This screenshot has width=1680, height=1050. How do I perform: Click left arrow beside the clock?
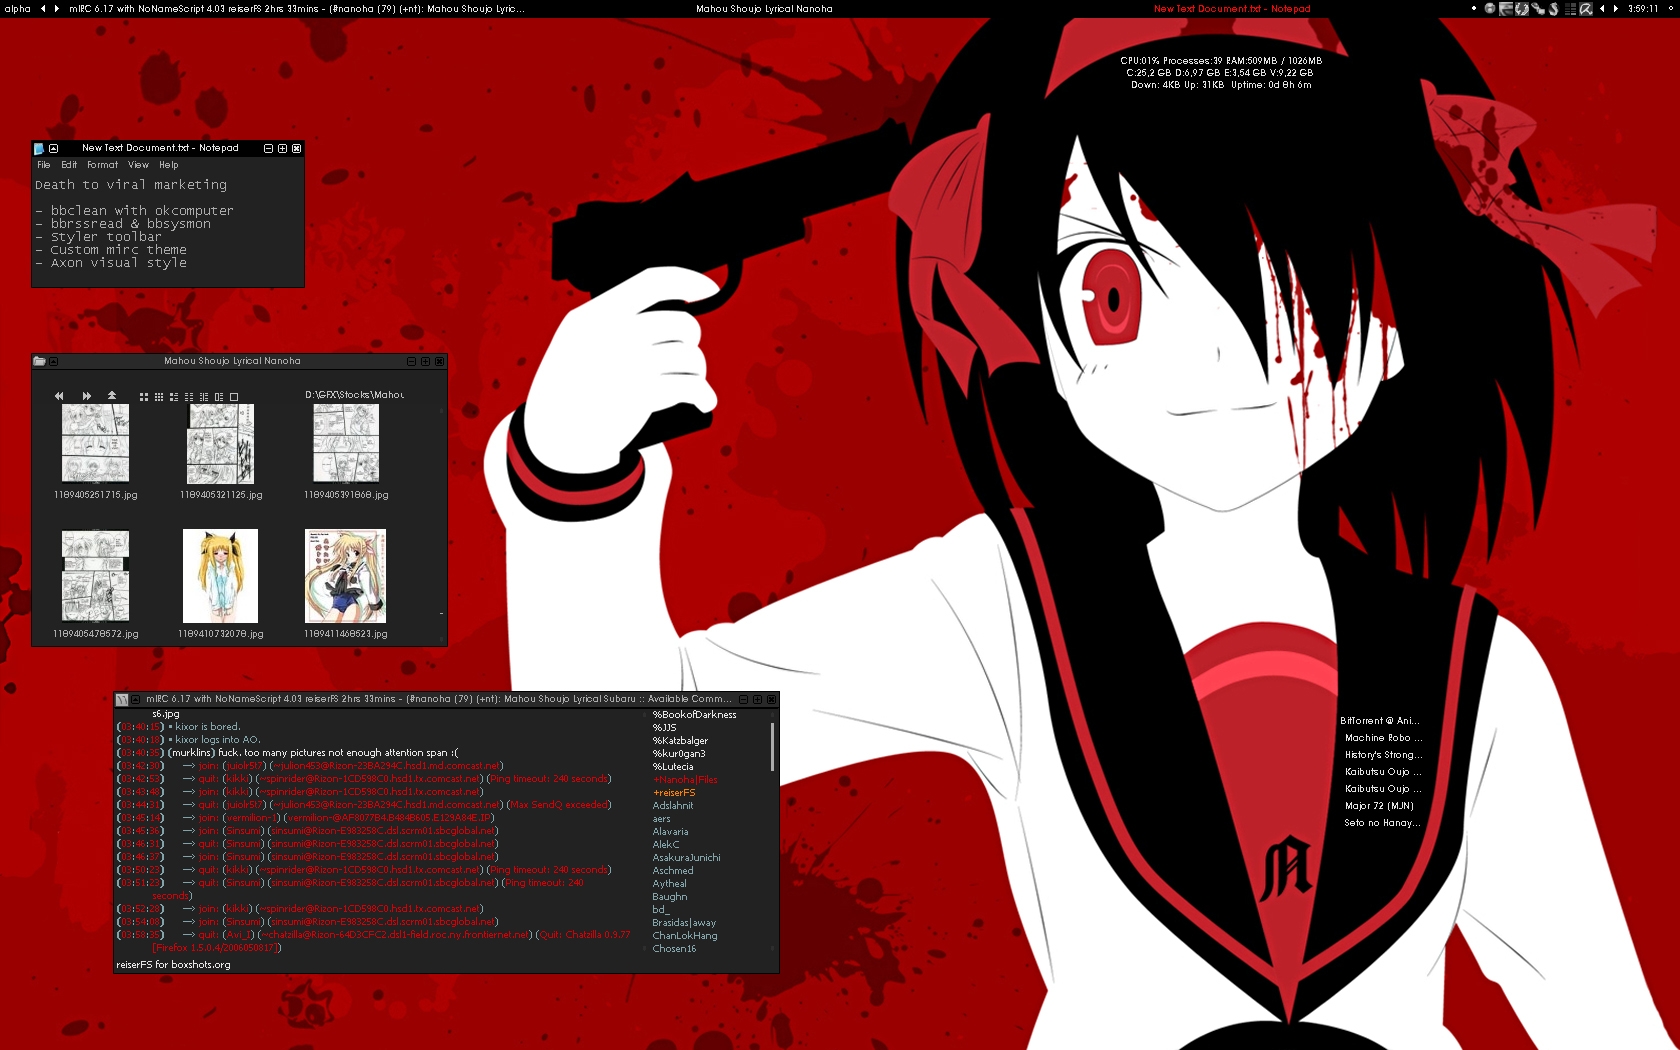click(1602, 8)
